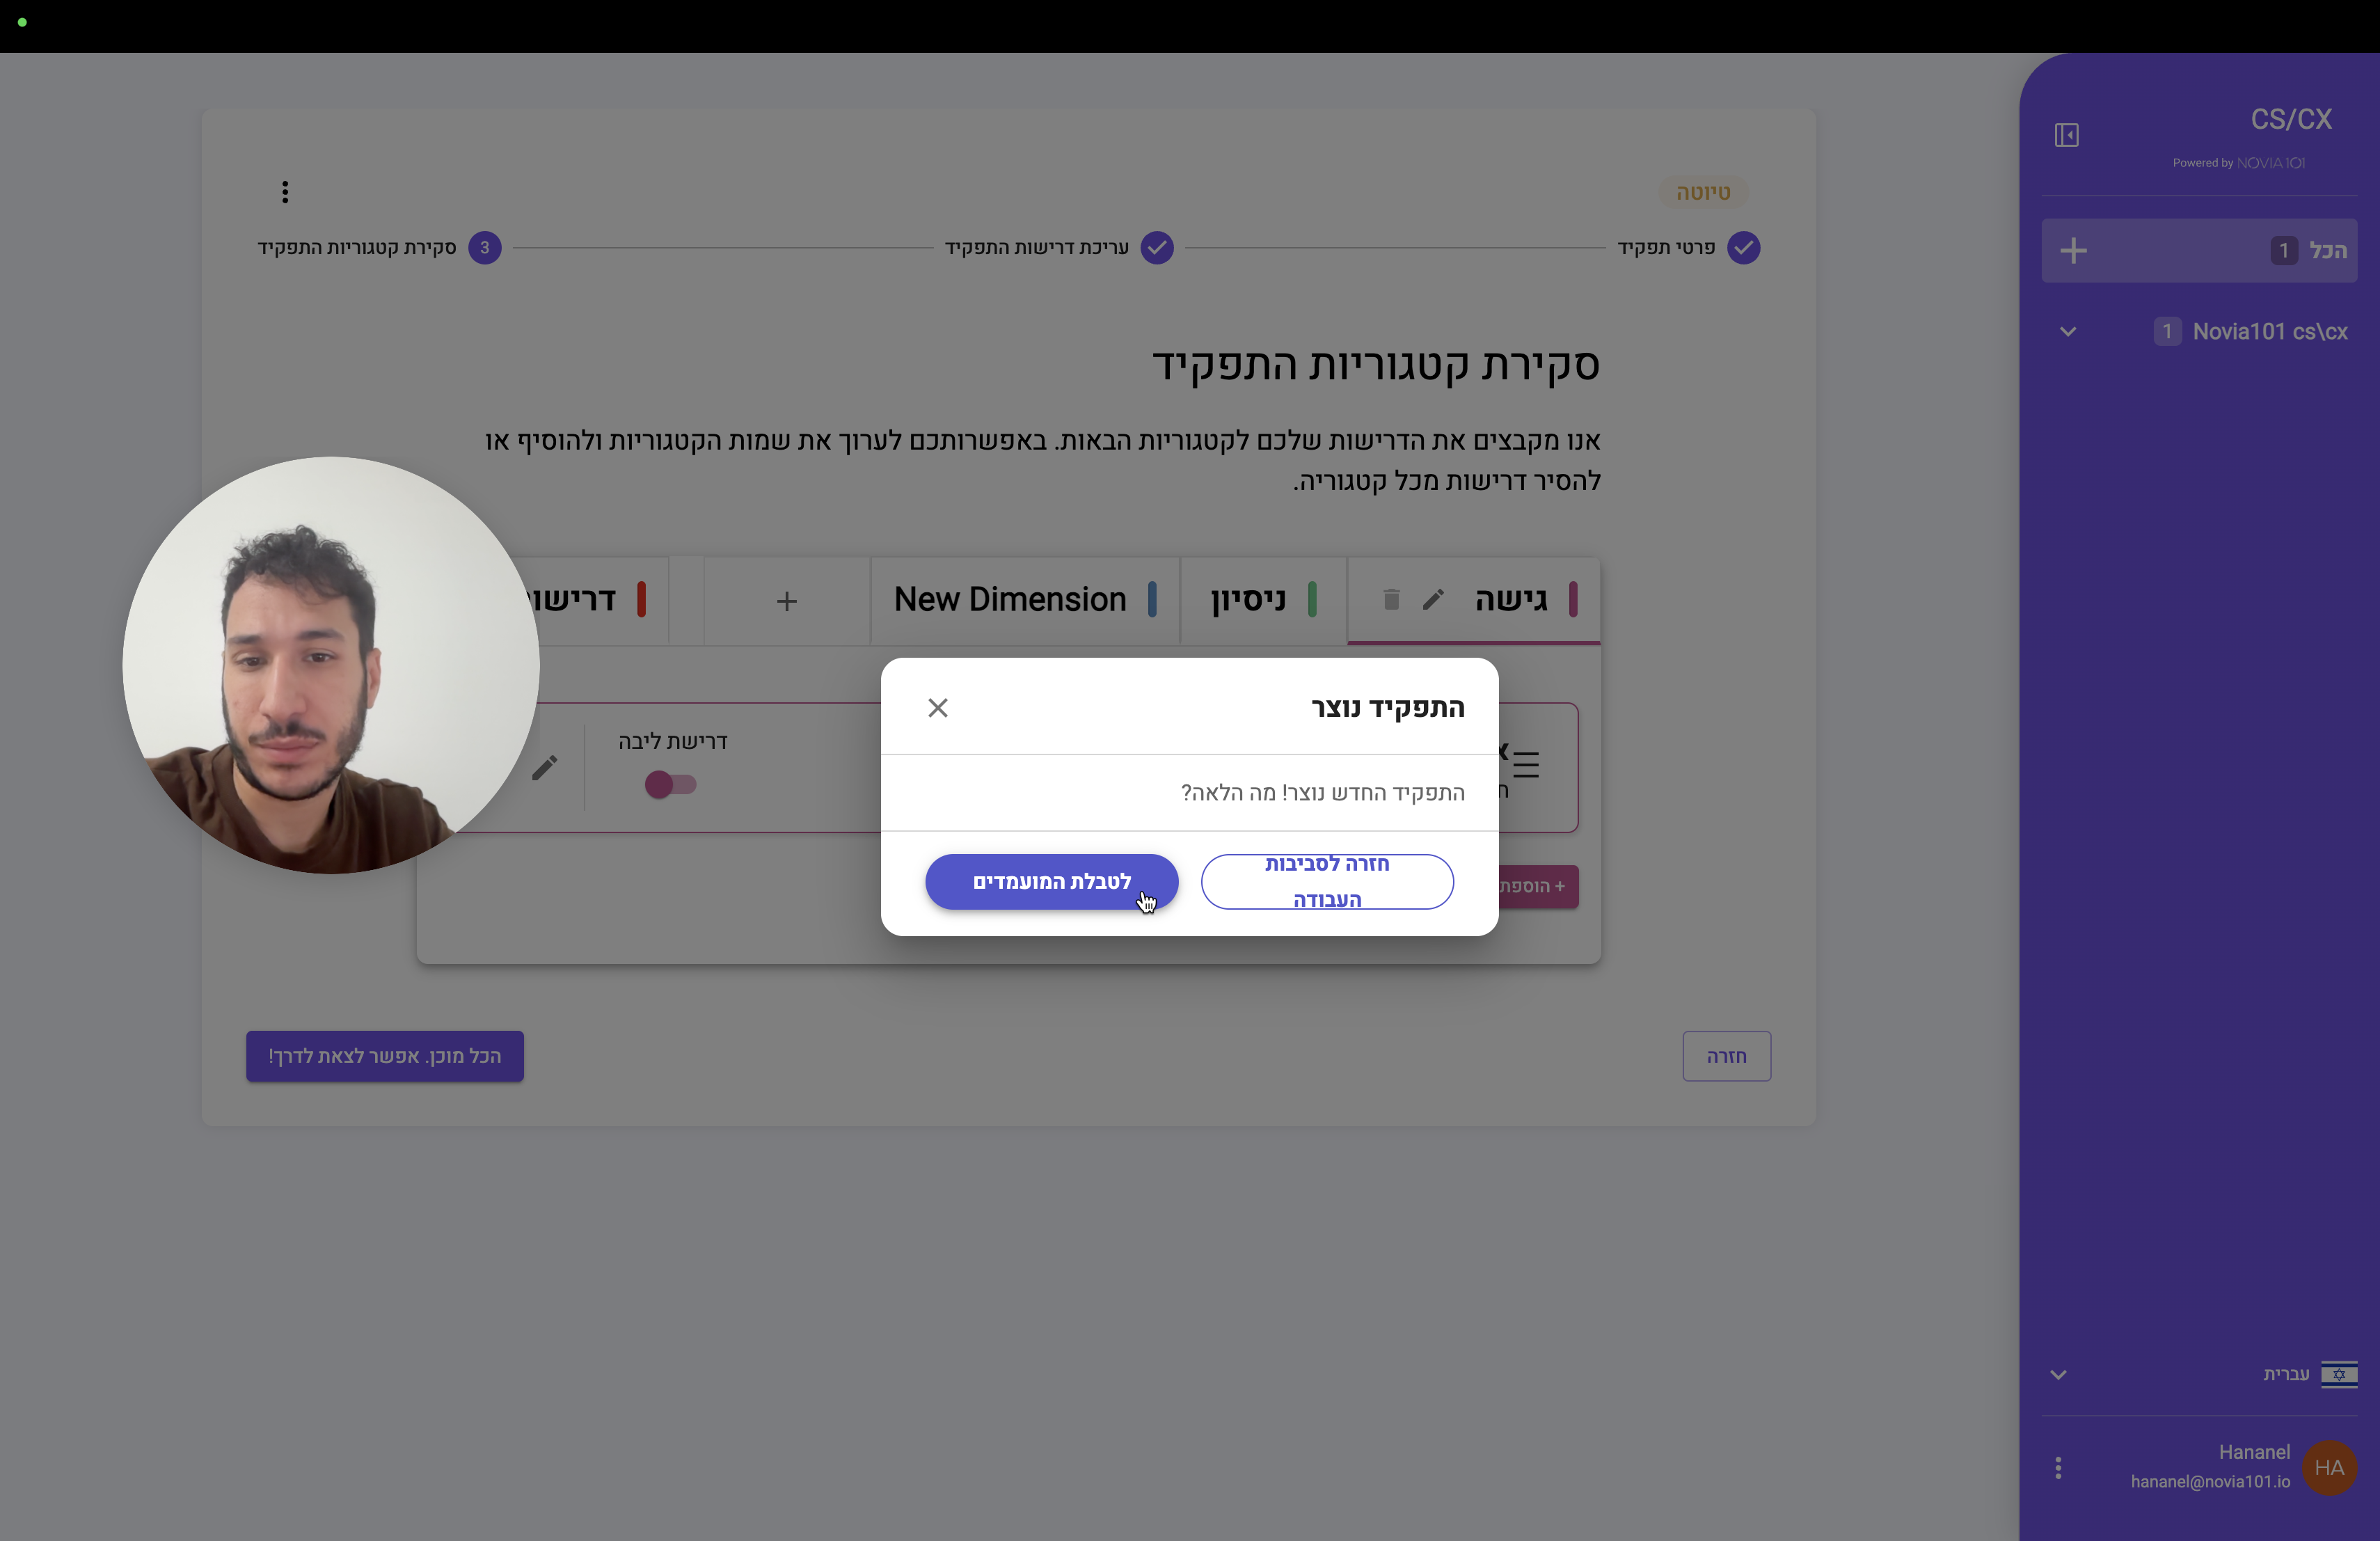Collapse the sidebar panel icon
2380x1541 pixels.
pos(2066,135)
